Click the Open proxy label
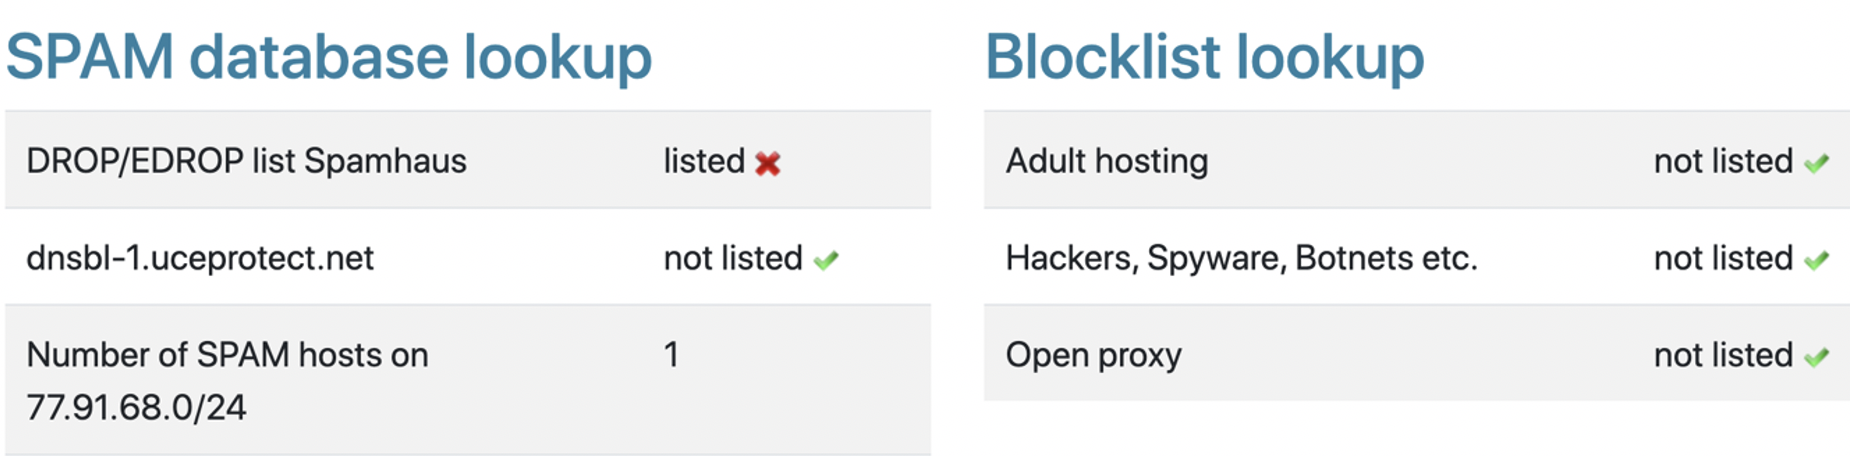Viewport: 1850px width, 456px height. 1094,355
